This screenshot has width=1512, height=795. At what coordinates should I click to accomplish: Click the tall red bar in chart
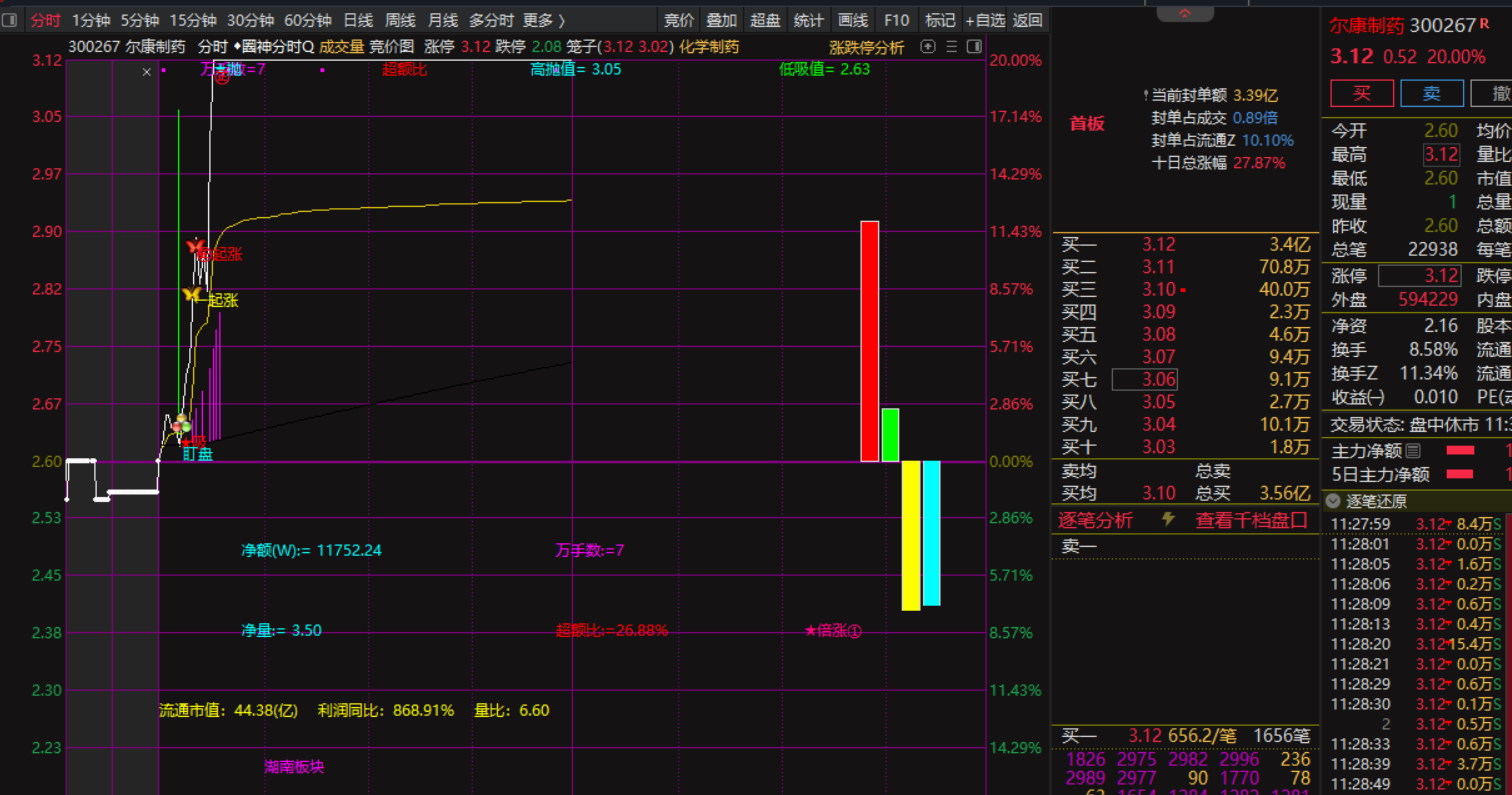869,341
